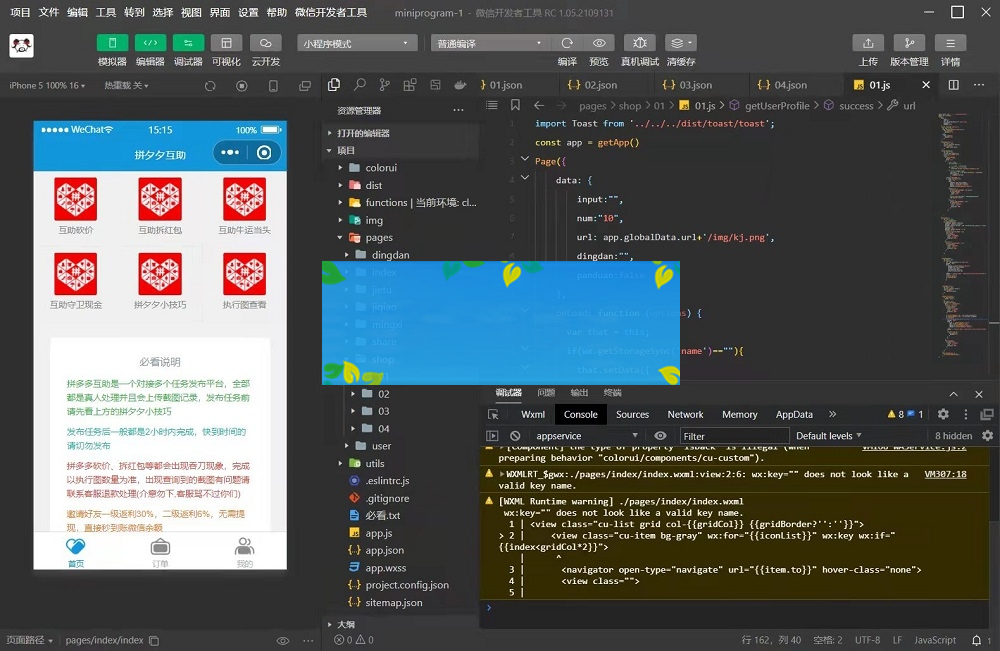Click the 上传 upload icon
Image resolution: width=1000 pixels, height=651 pixels.
tap(868, 43)
